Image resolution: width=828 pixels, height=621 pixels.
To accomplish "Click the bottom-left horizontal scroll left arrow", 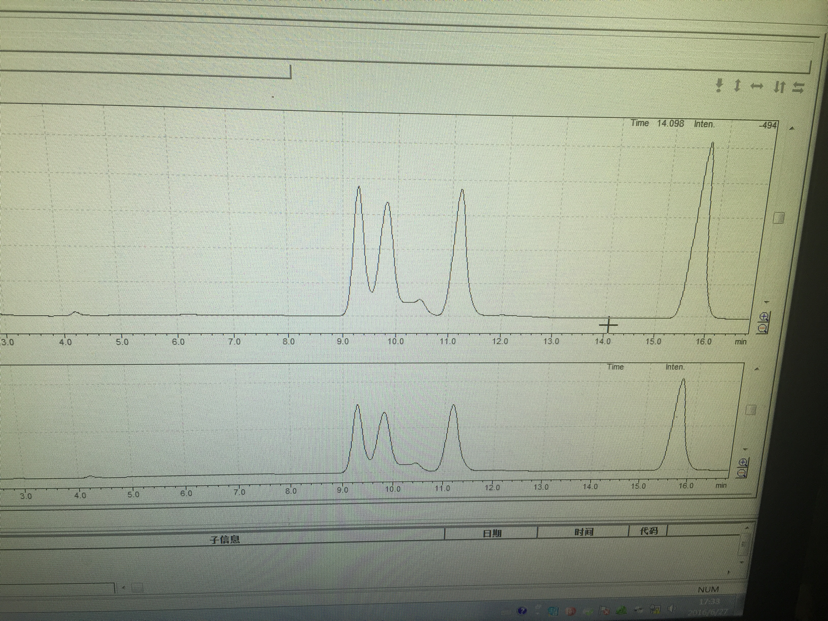I will [x=123, y=587].
